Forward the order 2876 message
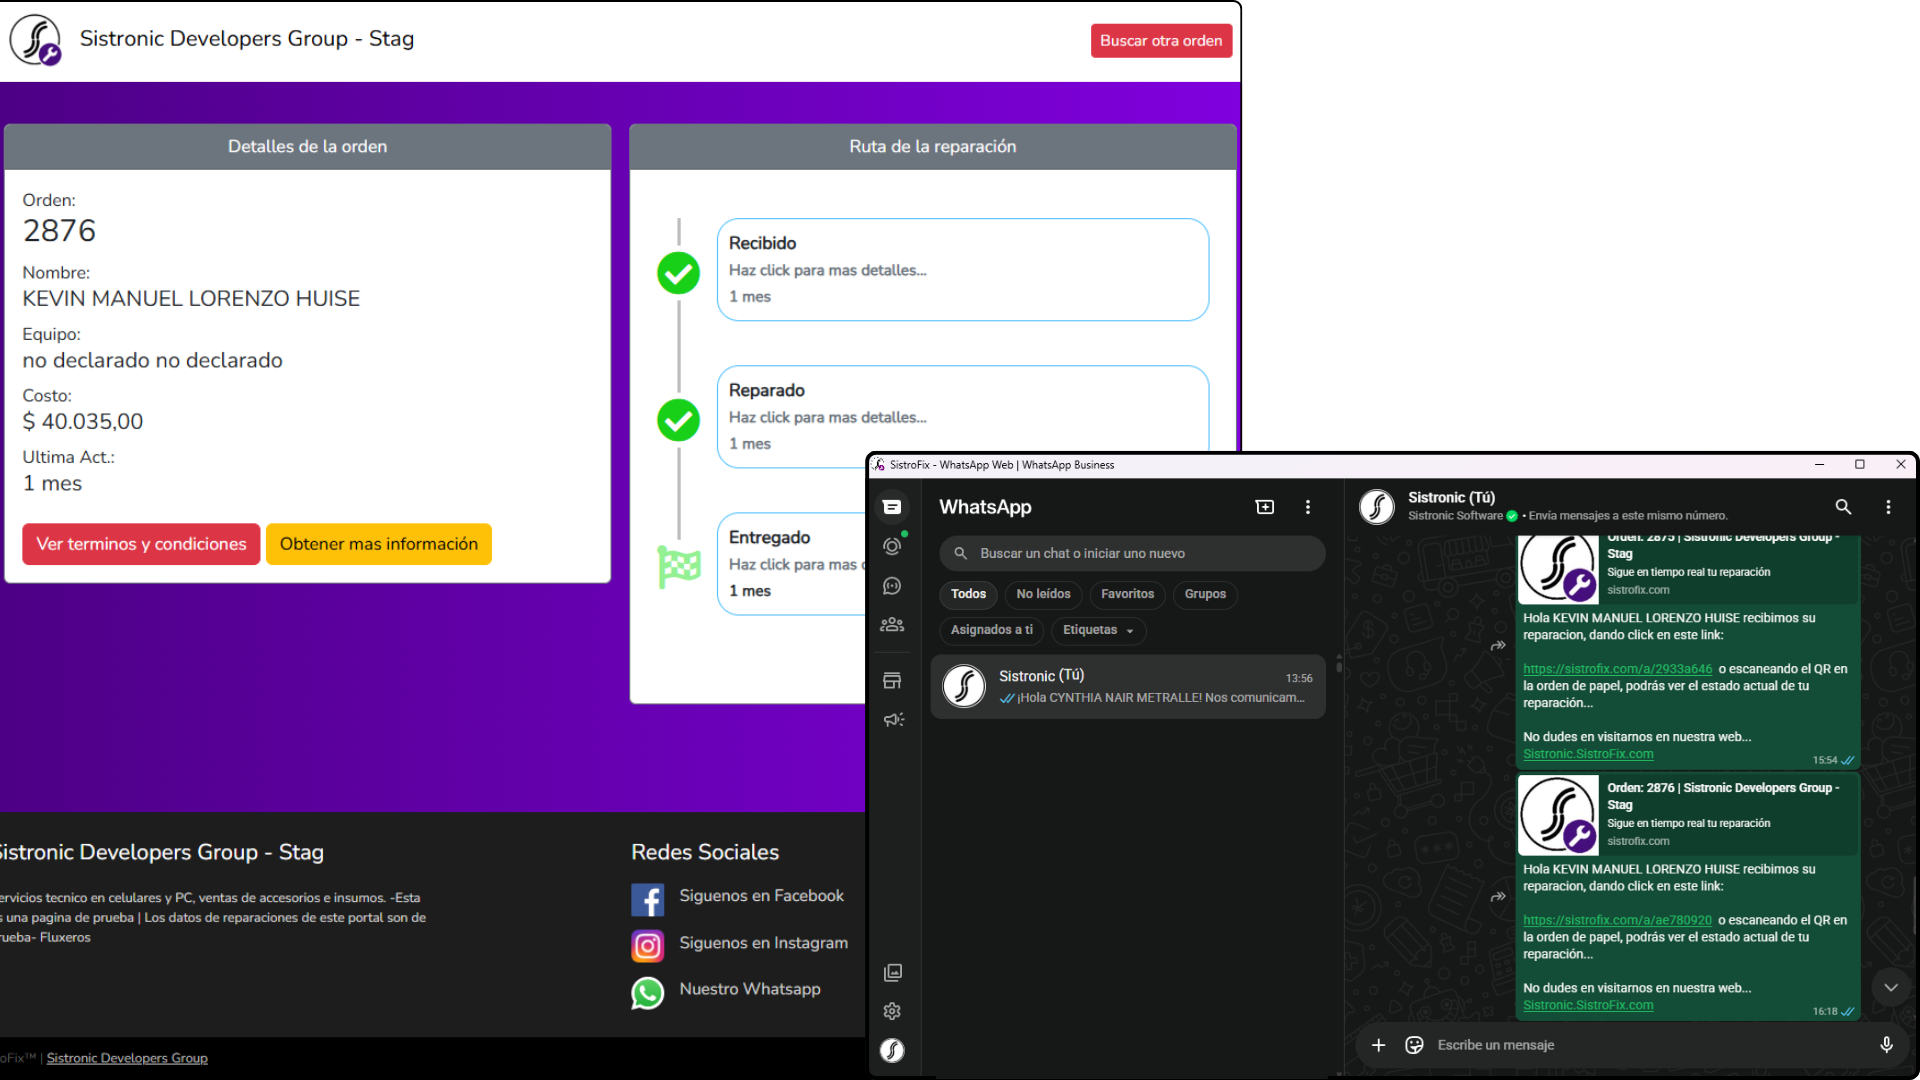Image resolution: width=1920 pixels, height=1080 pixels. pos(1498,896)
